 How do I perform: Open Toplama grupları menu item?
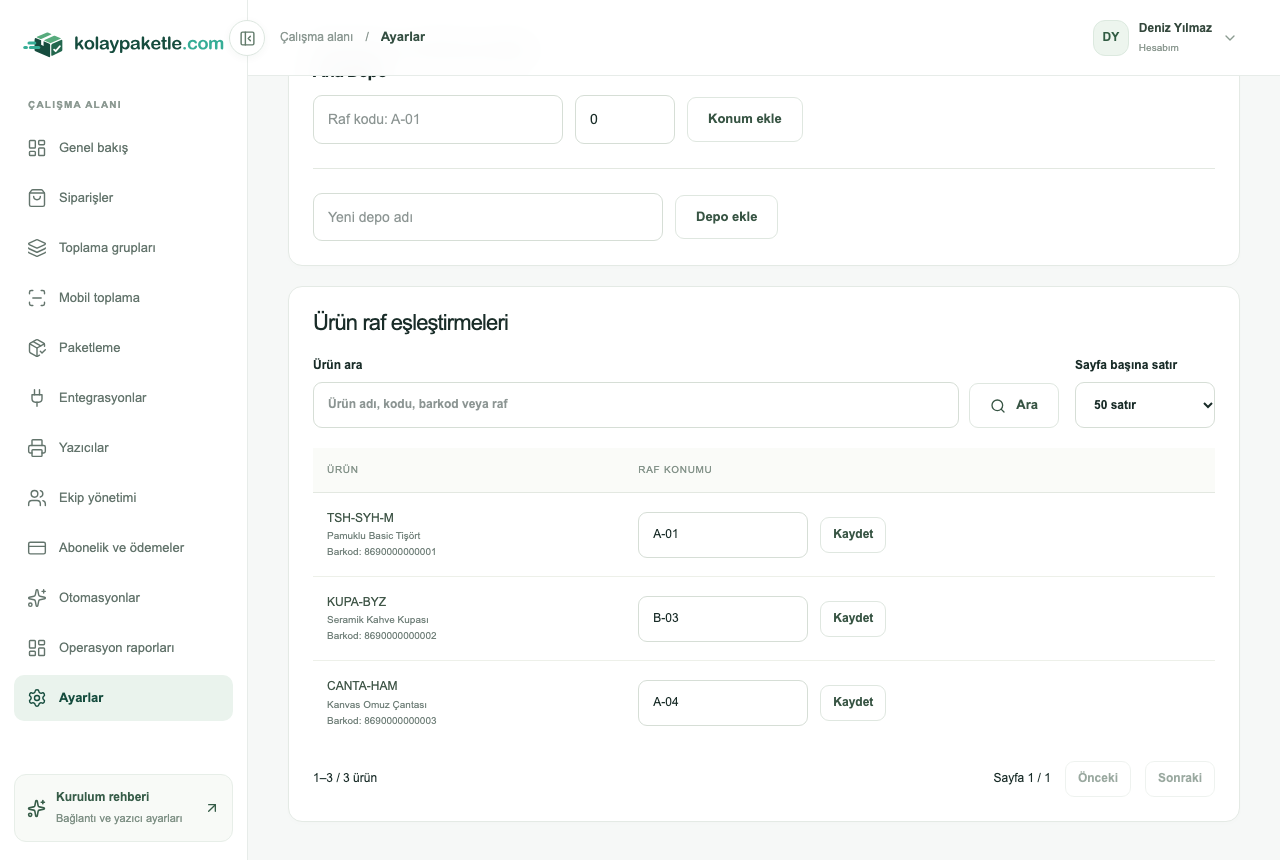123,248
